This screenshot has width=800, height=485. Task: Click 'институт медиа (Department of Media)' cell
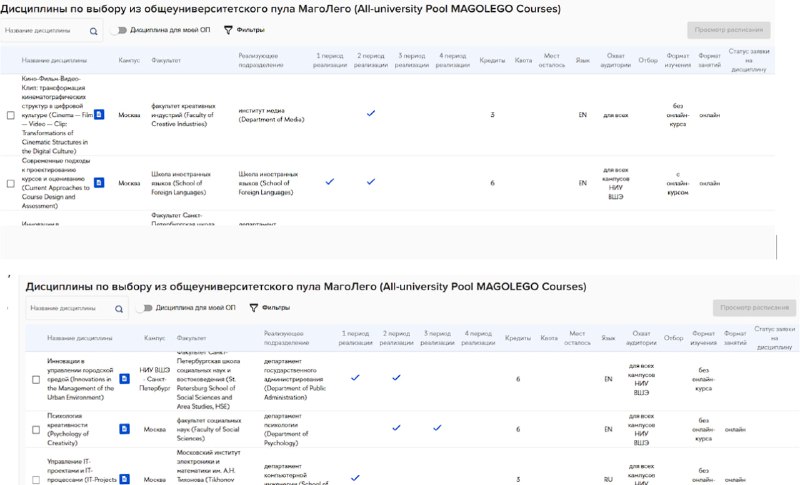pos(271,115)
